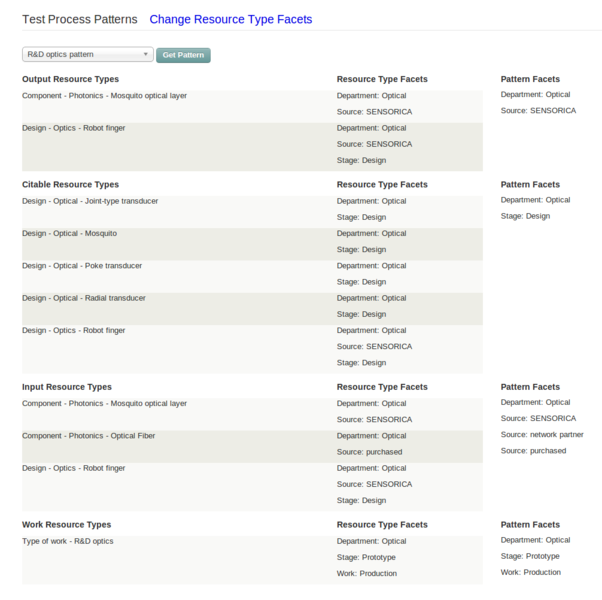
Task: Click the Citable Resource Types heading
Action: coord(70,185)
